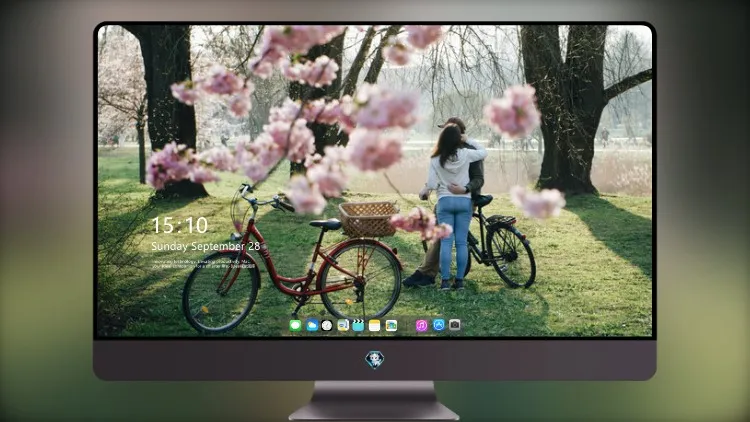Open the Weather app in dock
This screenshot has height=422, width=750.
[x=312, y=325]
